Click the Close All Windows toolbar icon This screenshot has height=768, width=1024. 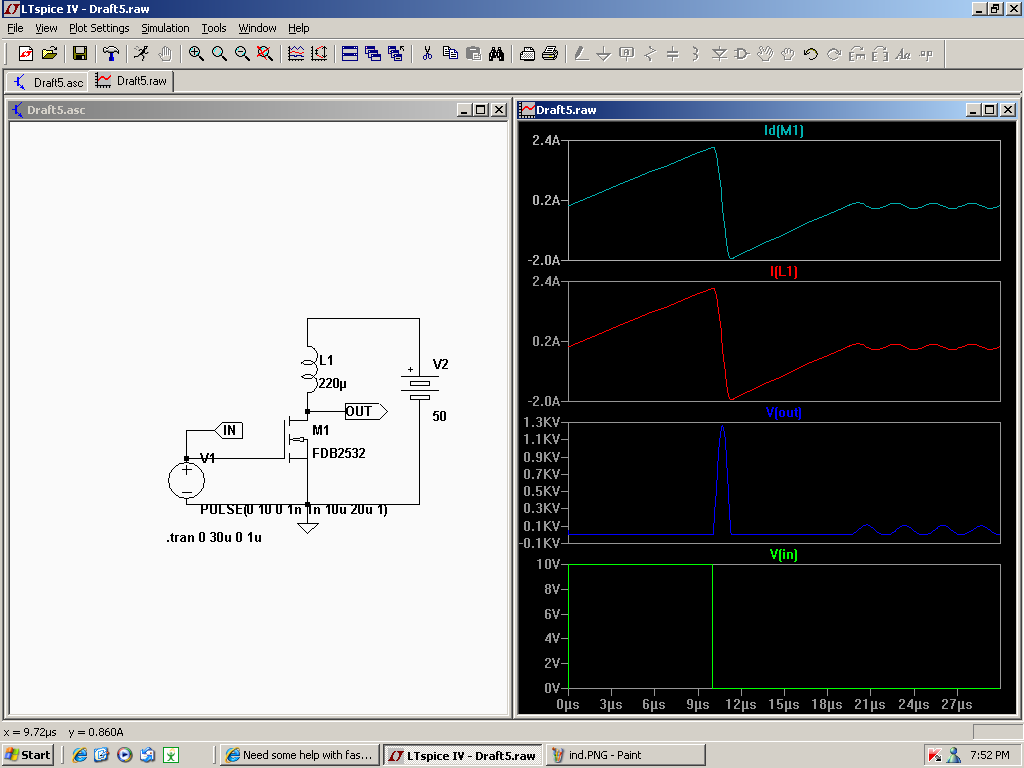click(396, 54)
